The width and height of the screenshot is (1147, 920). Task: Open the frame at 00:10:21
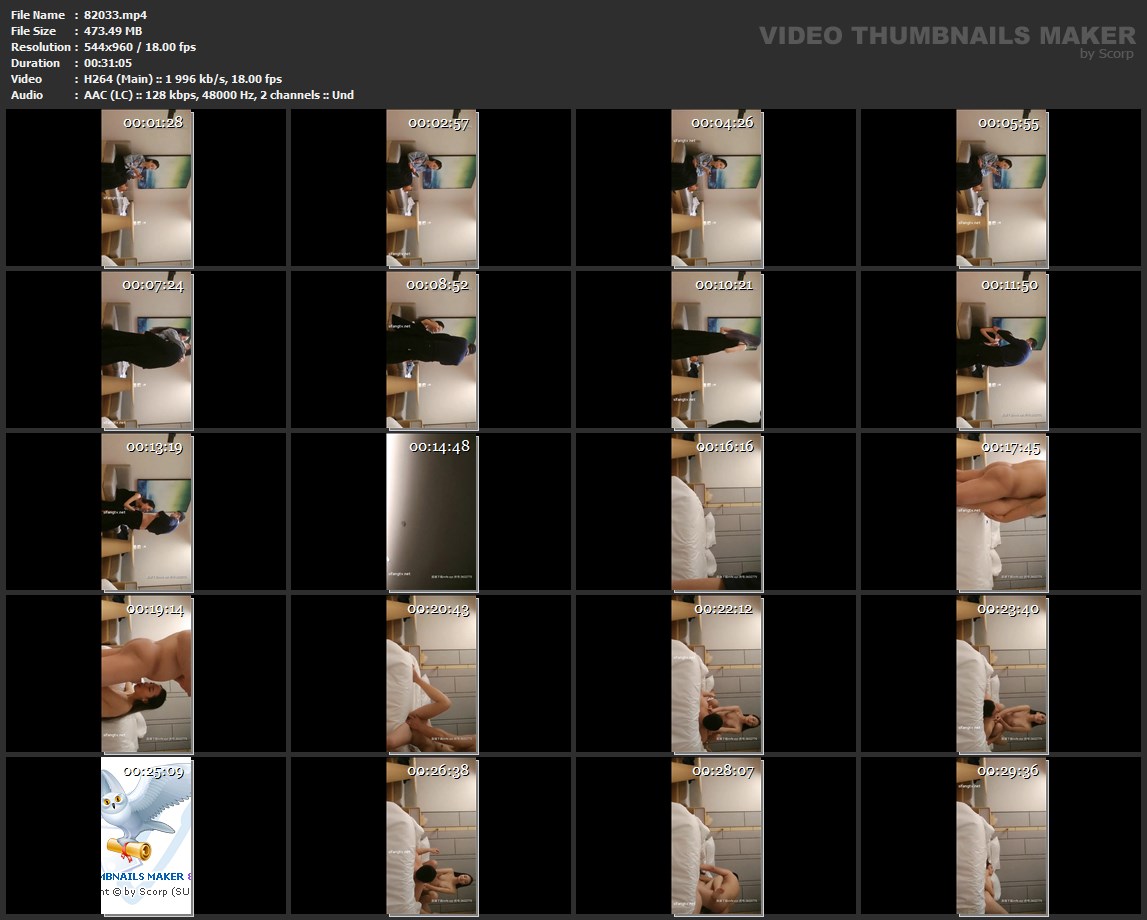717,350
